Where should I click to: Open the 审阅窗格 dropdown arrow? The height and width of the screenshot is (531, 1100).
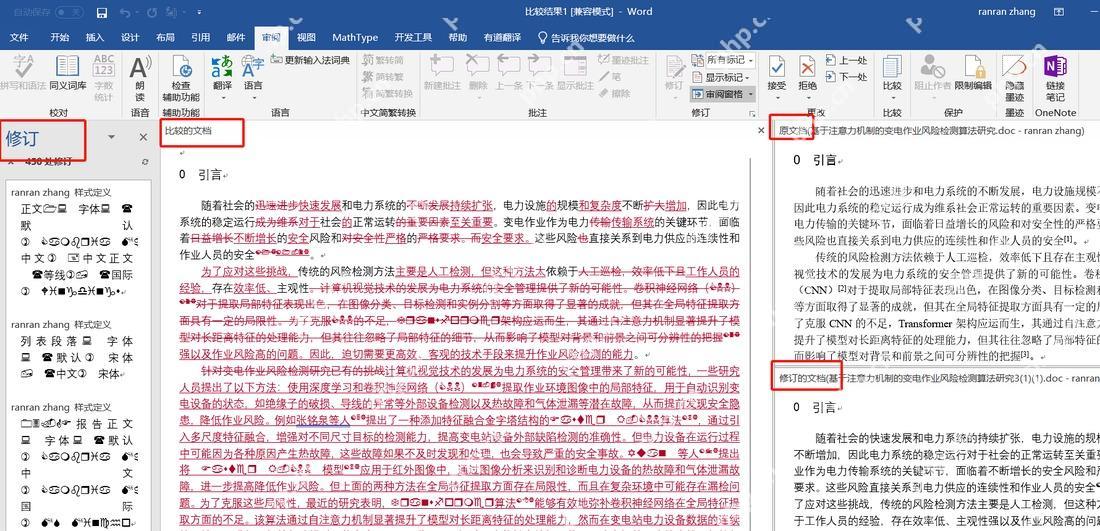(x=751, y=94)
